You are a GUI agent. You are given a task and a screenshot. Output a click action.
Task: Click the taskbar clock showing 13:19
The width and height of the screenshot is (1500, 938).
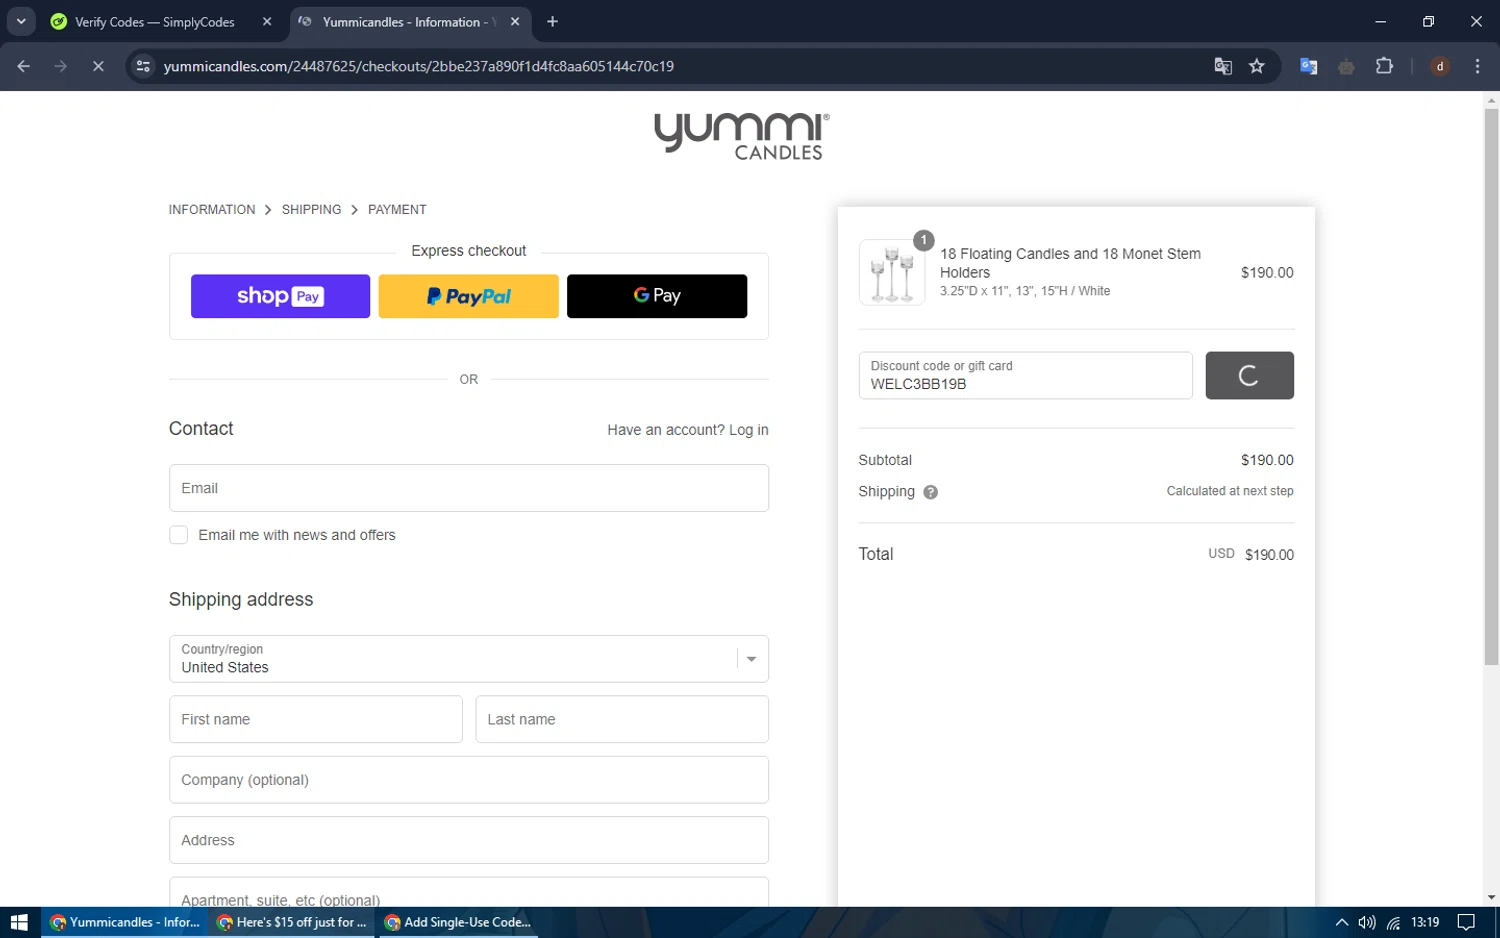point(1425,922)
